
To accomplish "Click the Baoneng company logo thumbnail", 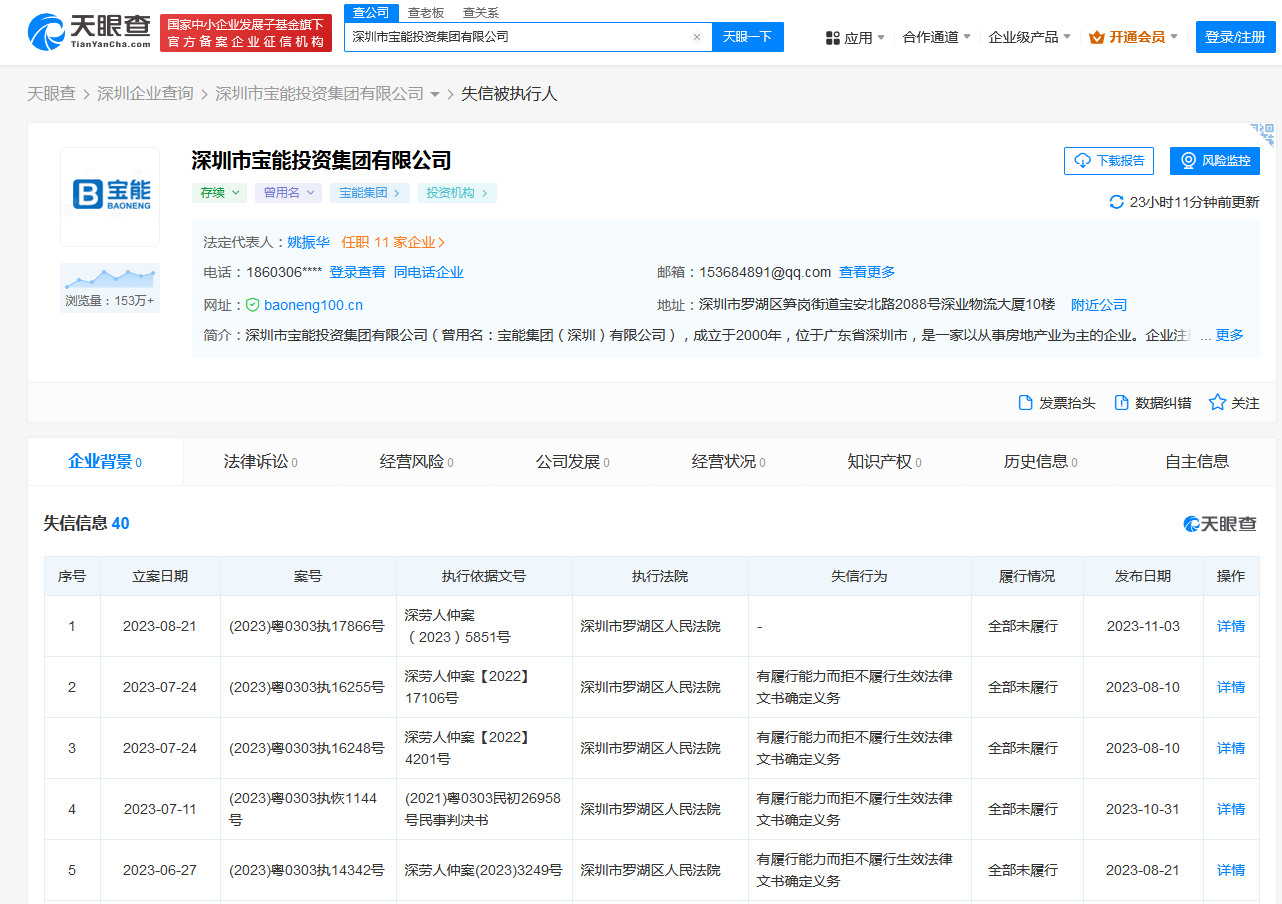I will [x=110, y=196].
